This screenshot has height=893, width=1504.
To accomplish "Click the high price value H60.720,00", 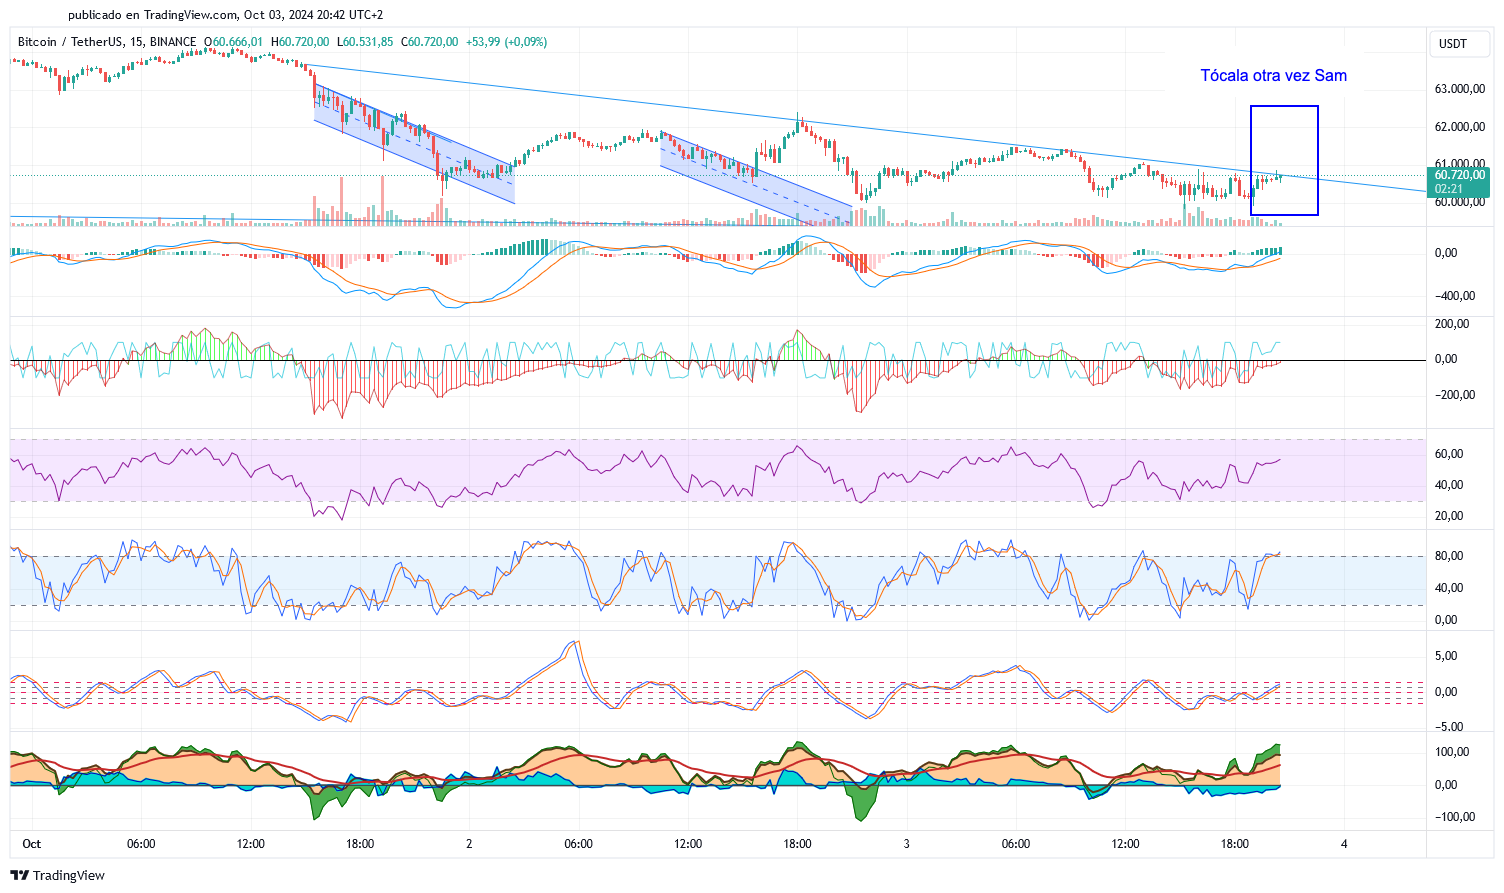I will [300, 42].
